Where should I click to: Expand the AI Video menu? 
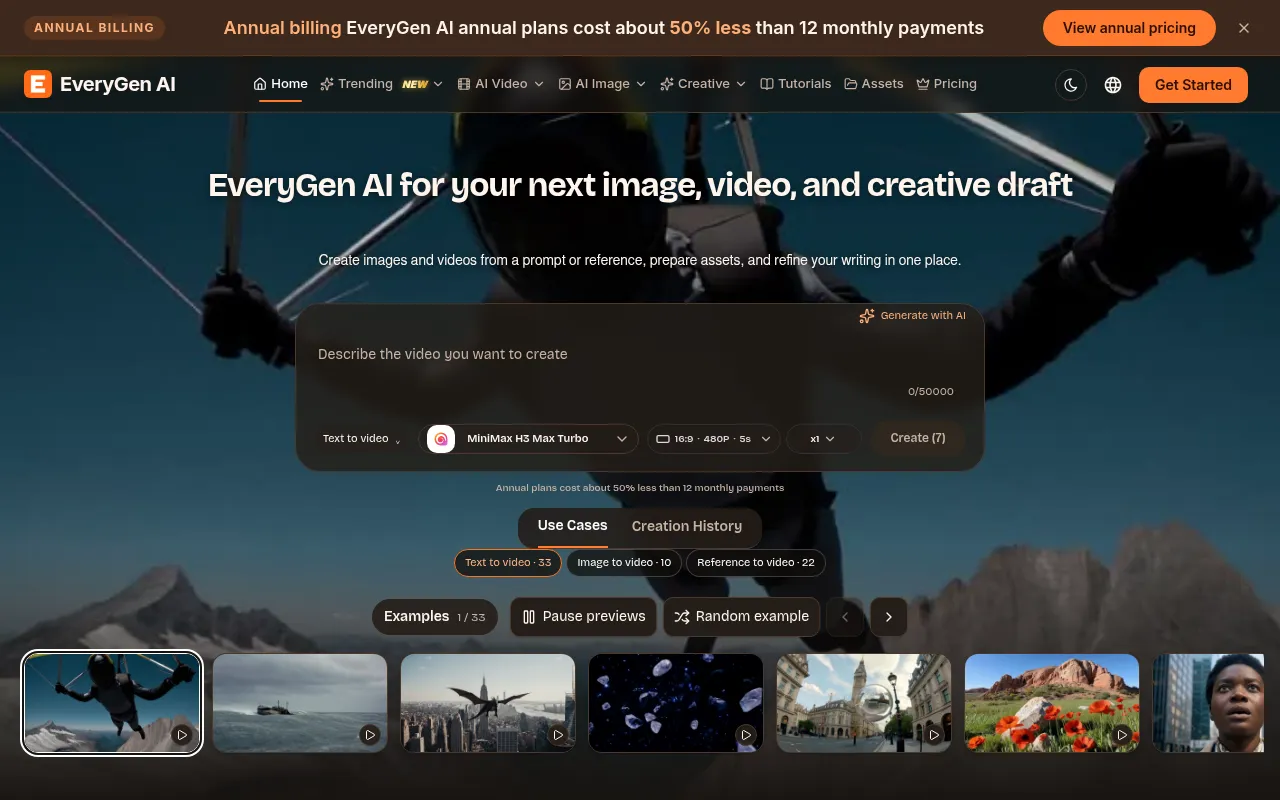pyautogui.click(x=501, y=84)
